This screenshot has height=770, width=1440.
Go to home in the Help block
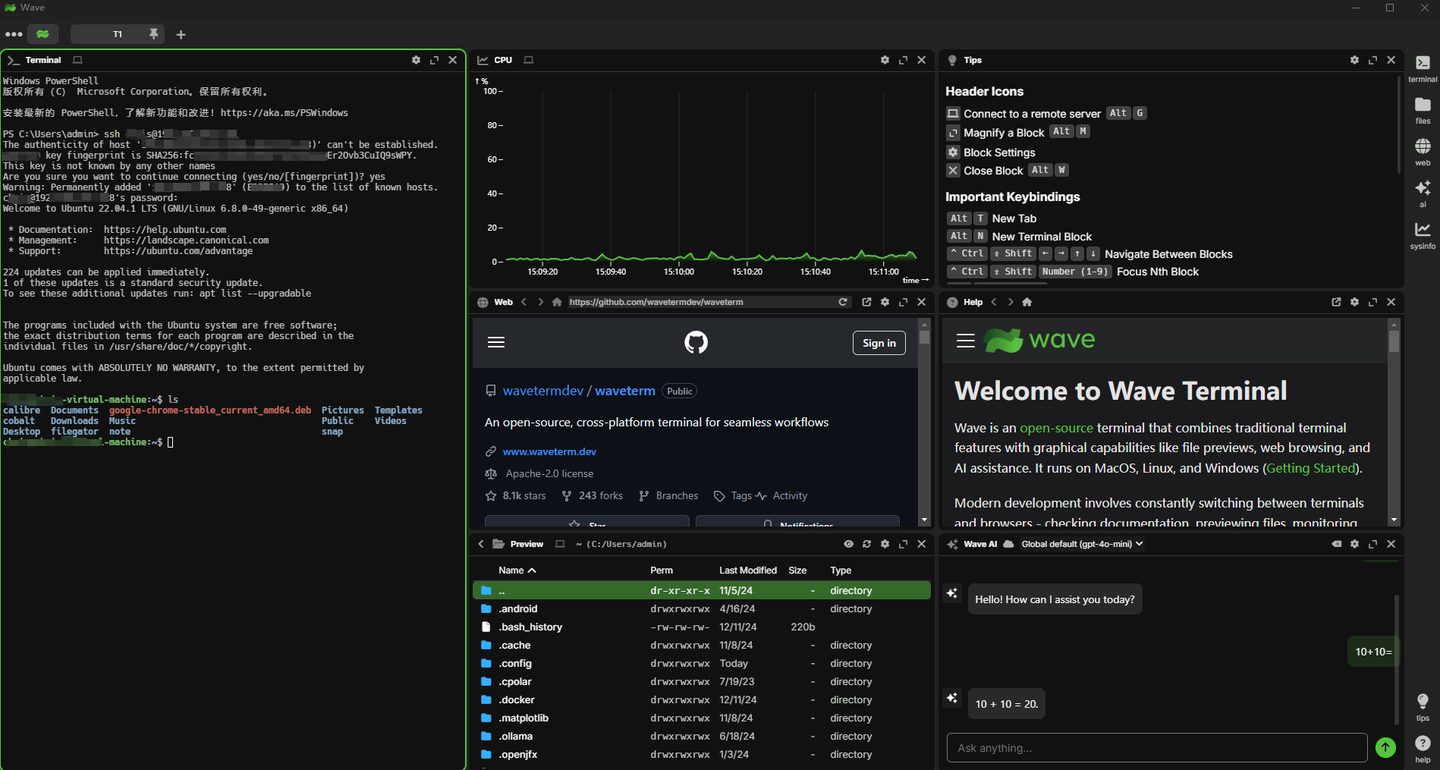pyautogui.click(x=1027, y=302)
